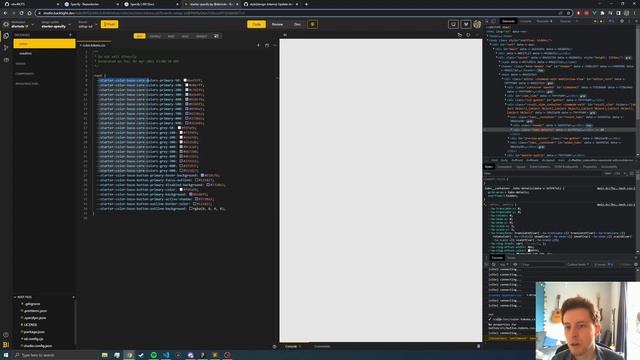Screen dimensions: 640x360
Task: Select the first yellow editor view tab
Action: (x=139, y=36)
